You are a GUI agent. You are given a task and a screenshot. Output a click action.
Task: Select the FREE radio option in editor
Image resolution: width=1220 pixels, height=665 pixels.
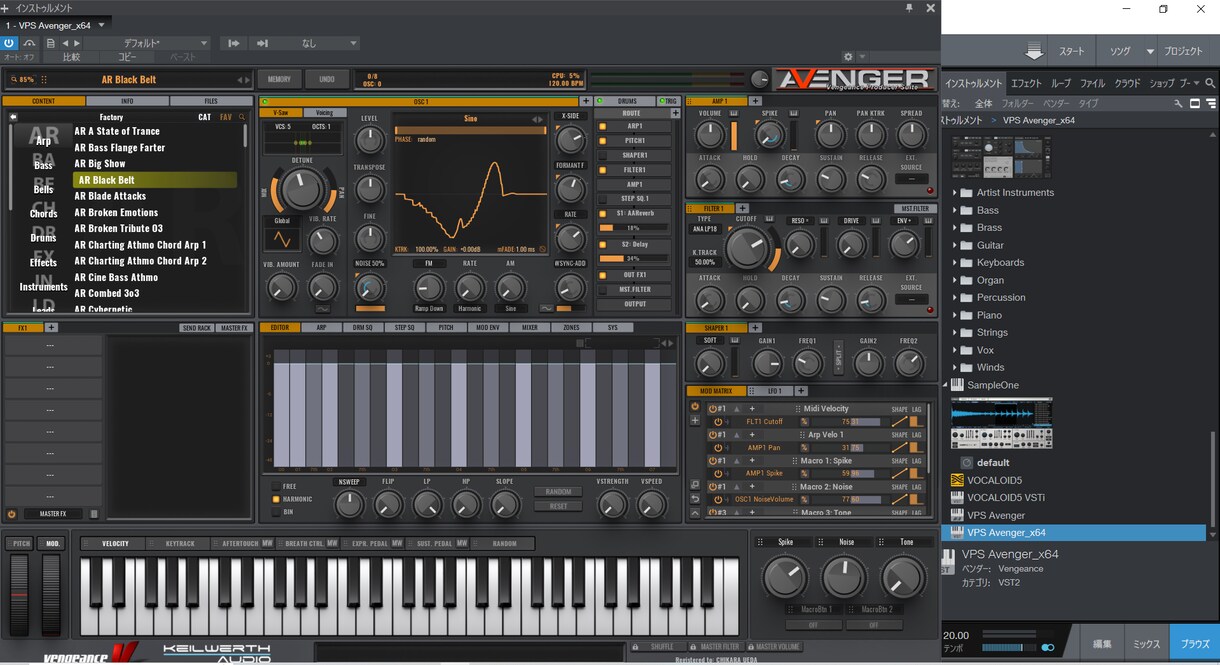tap(276, 486)
